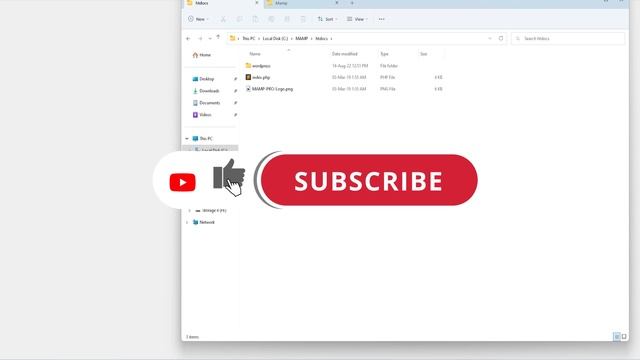Click the Cut toolbar icon
The width and height of the screenshot is (640, 360).
click(223, 19)
